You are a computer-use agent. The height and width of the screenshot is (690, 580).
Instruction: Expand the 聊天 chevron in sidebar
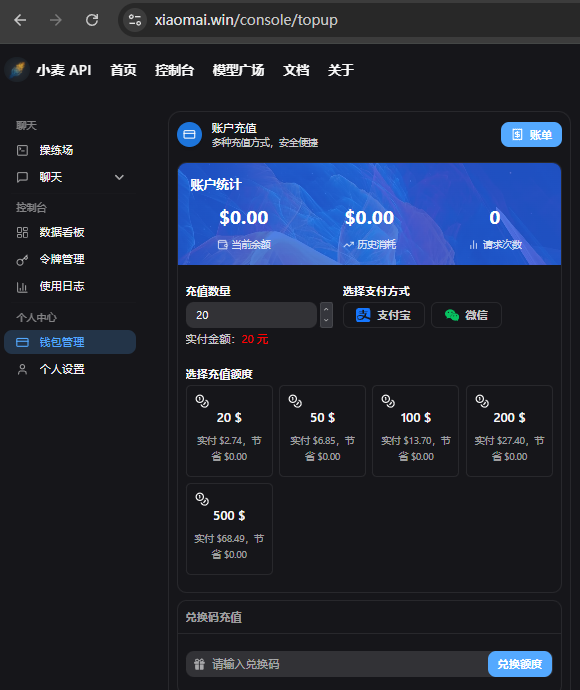point(119,177)
